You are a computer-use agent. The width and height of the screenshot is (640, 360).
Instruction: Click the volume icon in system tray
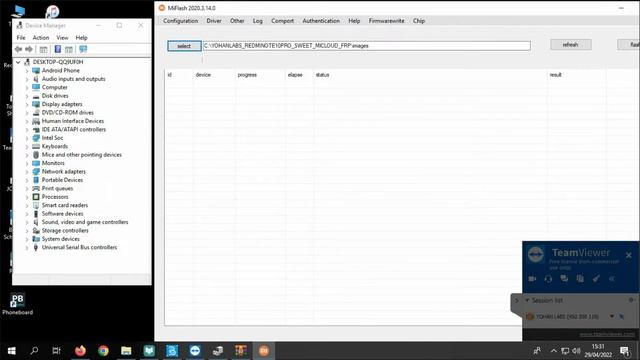[576, 351]
